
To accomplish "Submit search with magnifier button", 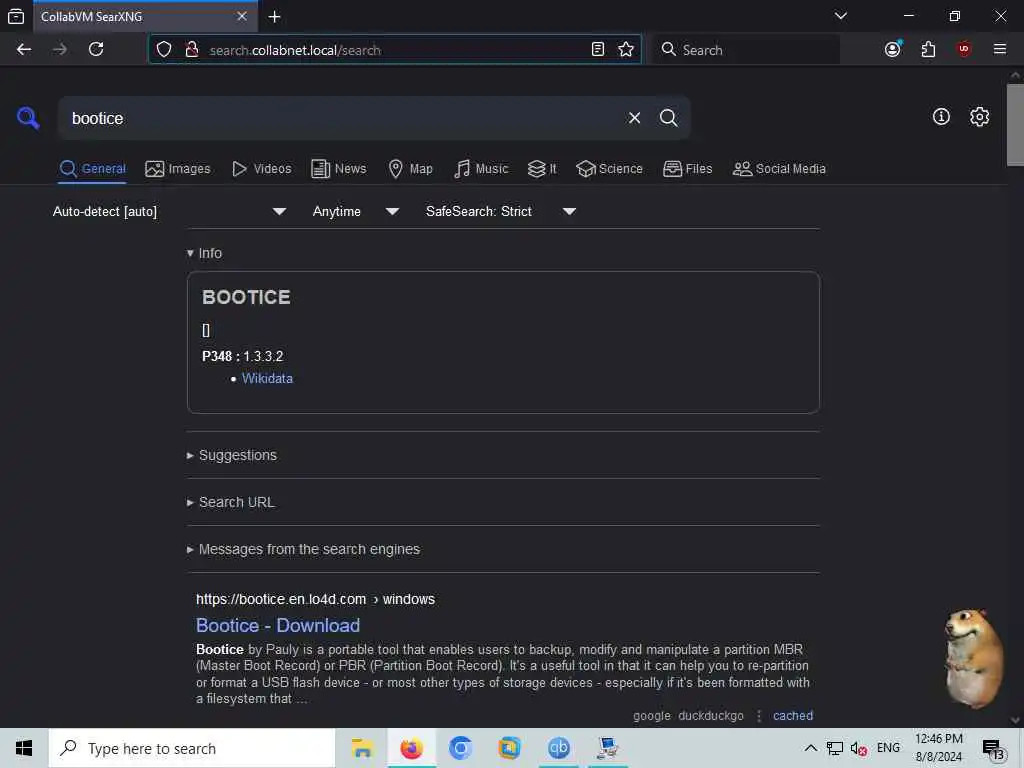I will click(668, 118).
